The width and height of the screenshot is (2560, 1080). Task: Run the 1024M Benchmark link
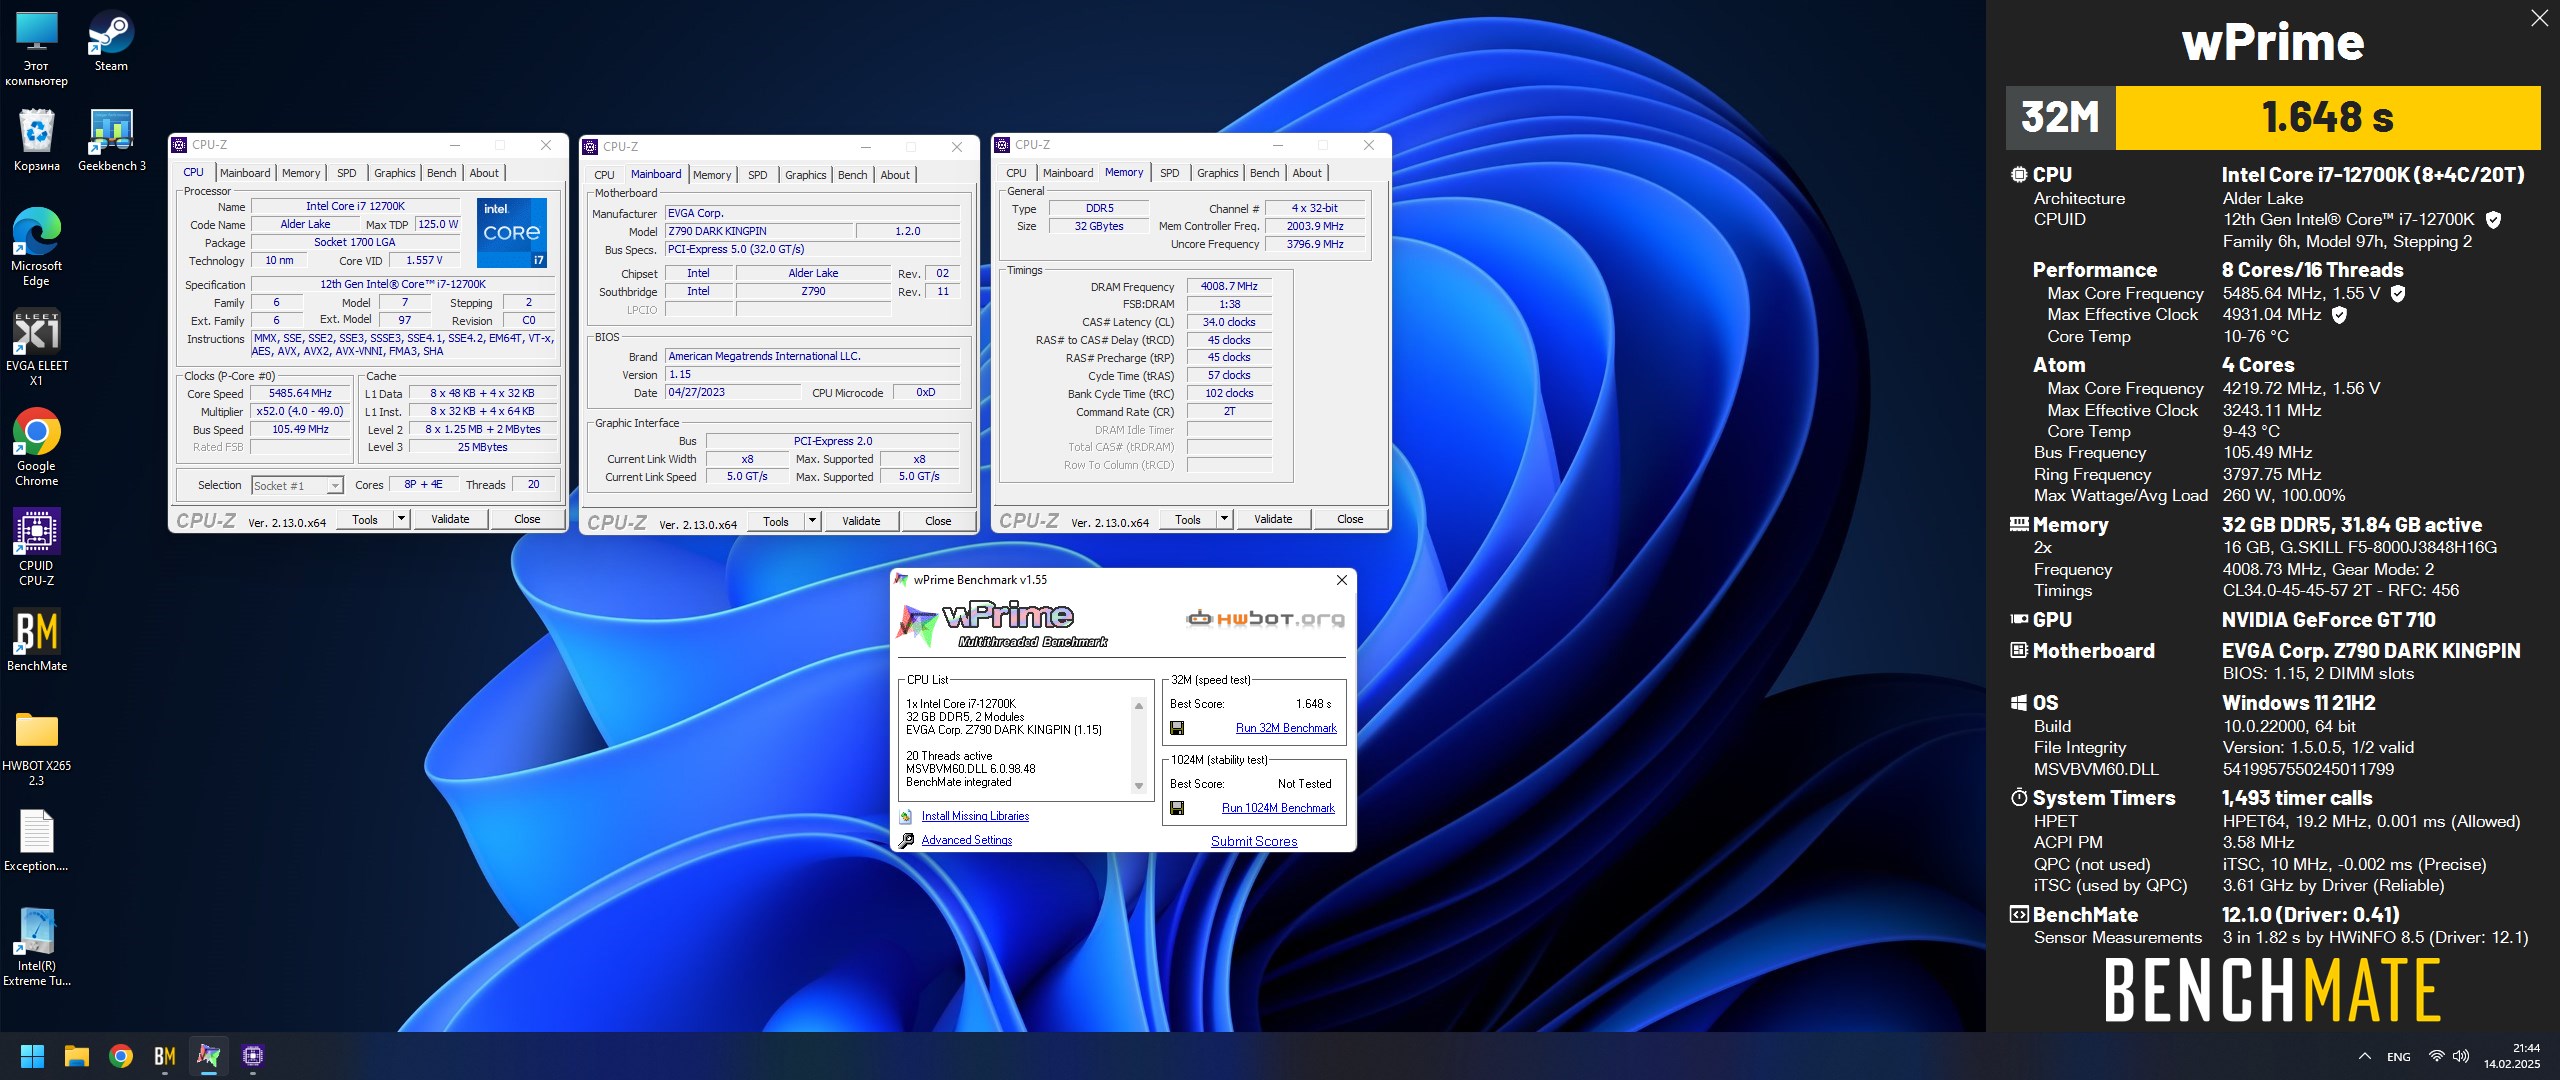(x=1278, y=808)
